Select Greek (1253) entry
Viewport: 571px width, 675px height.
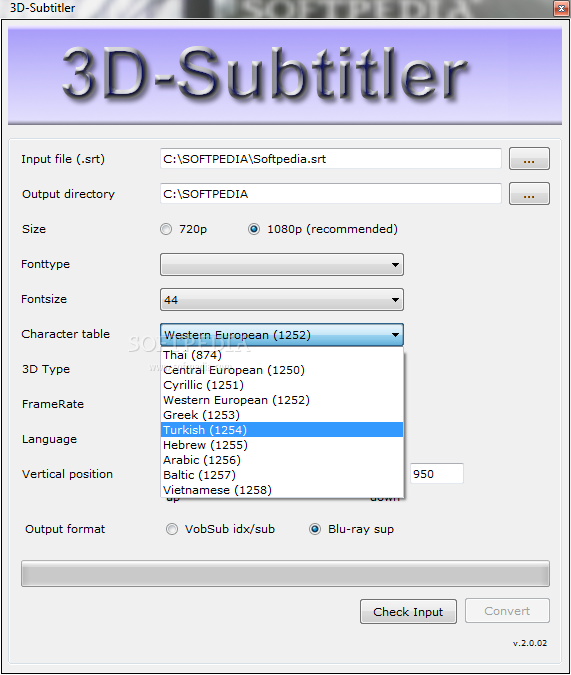(282, 415)
